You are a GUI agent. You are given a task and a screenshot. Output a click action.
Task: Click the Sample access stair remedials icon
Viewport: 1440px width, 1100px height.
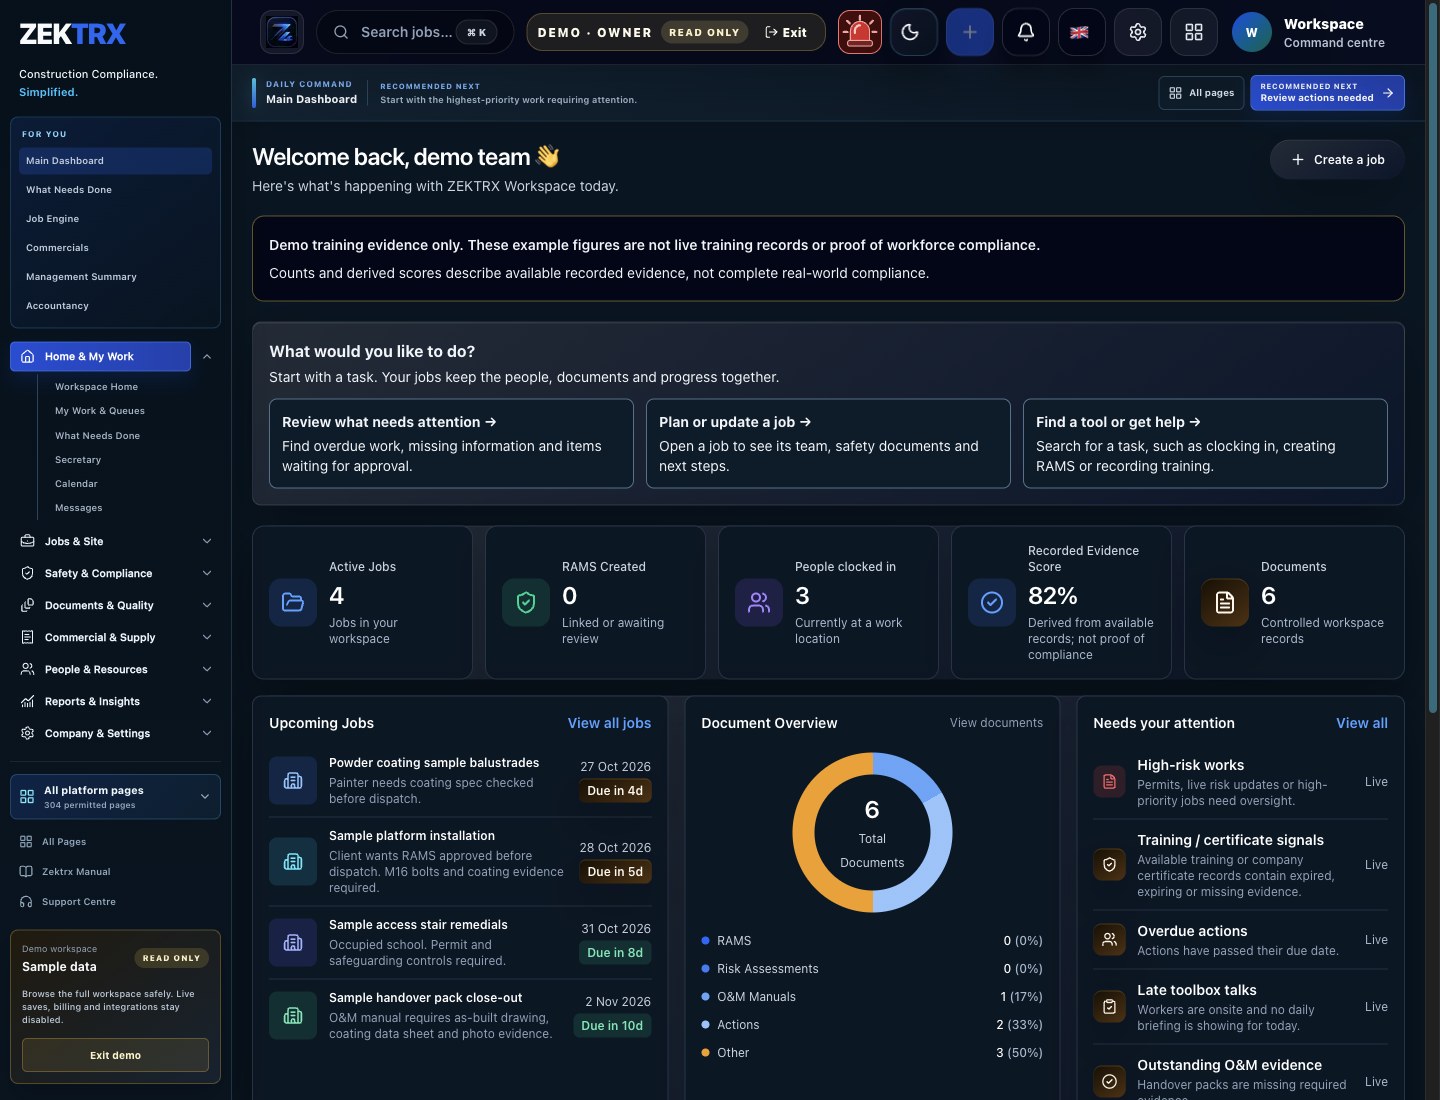pyautogui.click(x=293, y=942)
